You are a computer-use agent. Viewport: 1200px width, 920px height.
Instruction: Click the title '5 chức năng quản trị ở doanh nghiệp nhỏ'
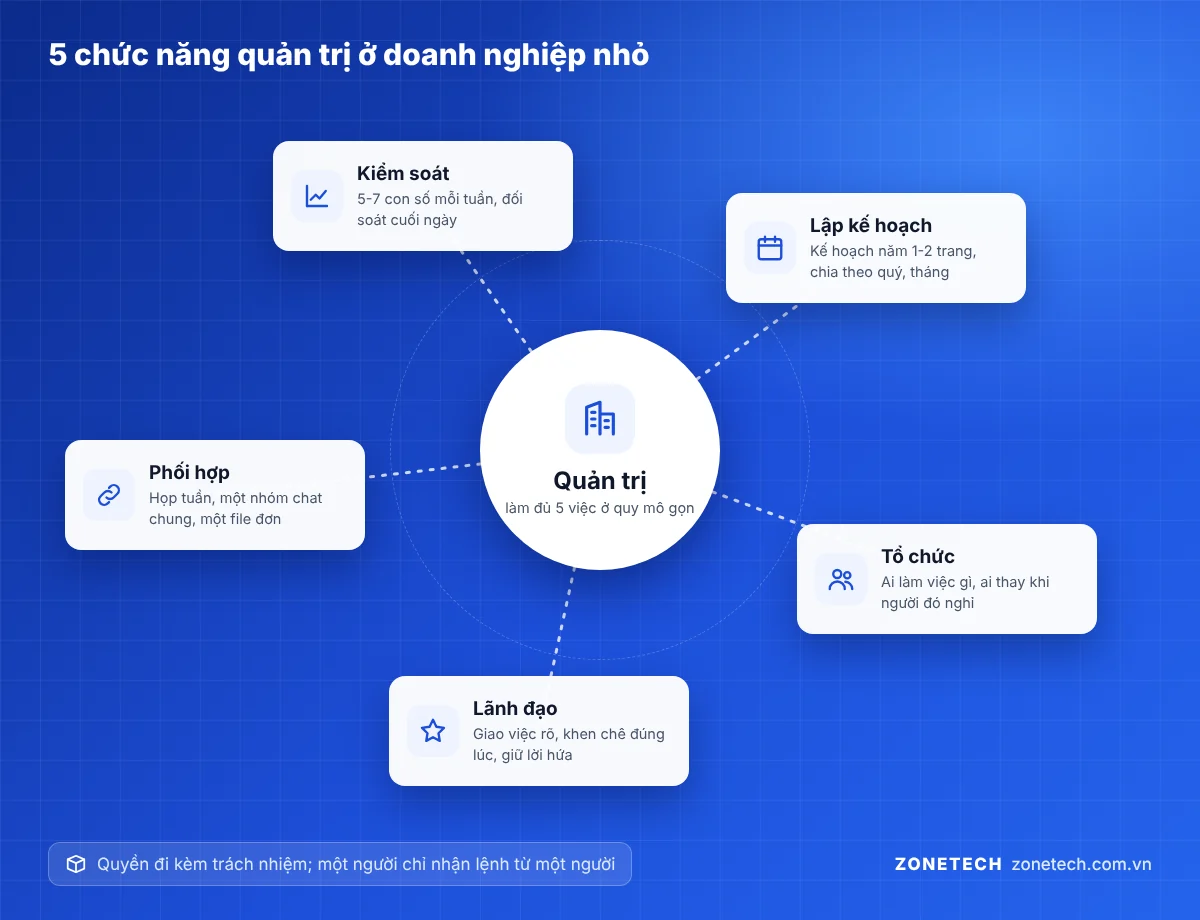pos(349,55)
